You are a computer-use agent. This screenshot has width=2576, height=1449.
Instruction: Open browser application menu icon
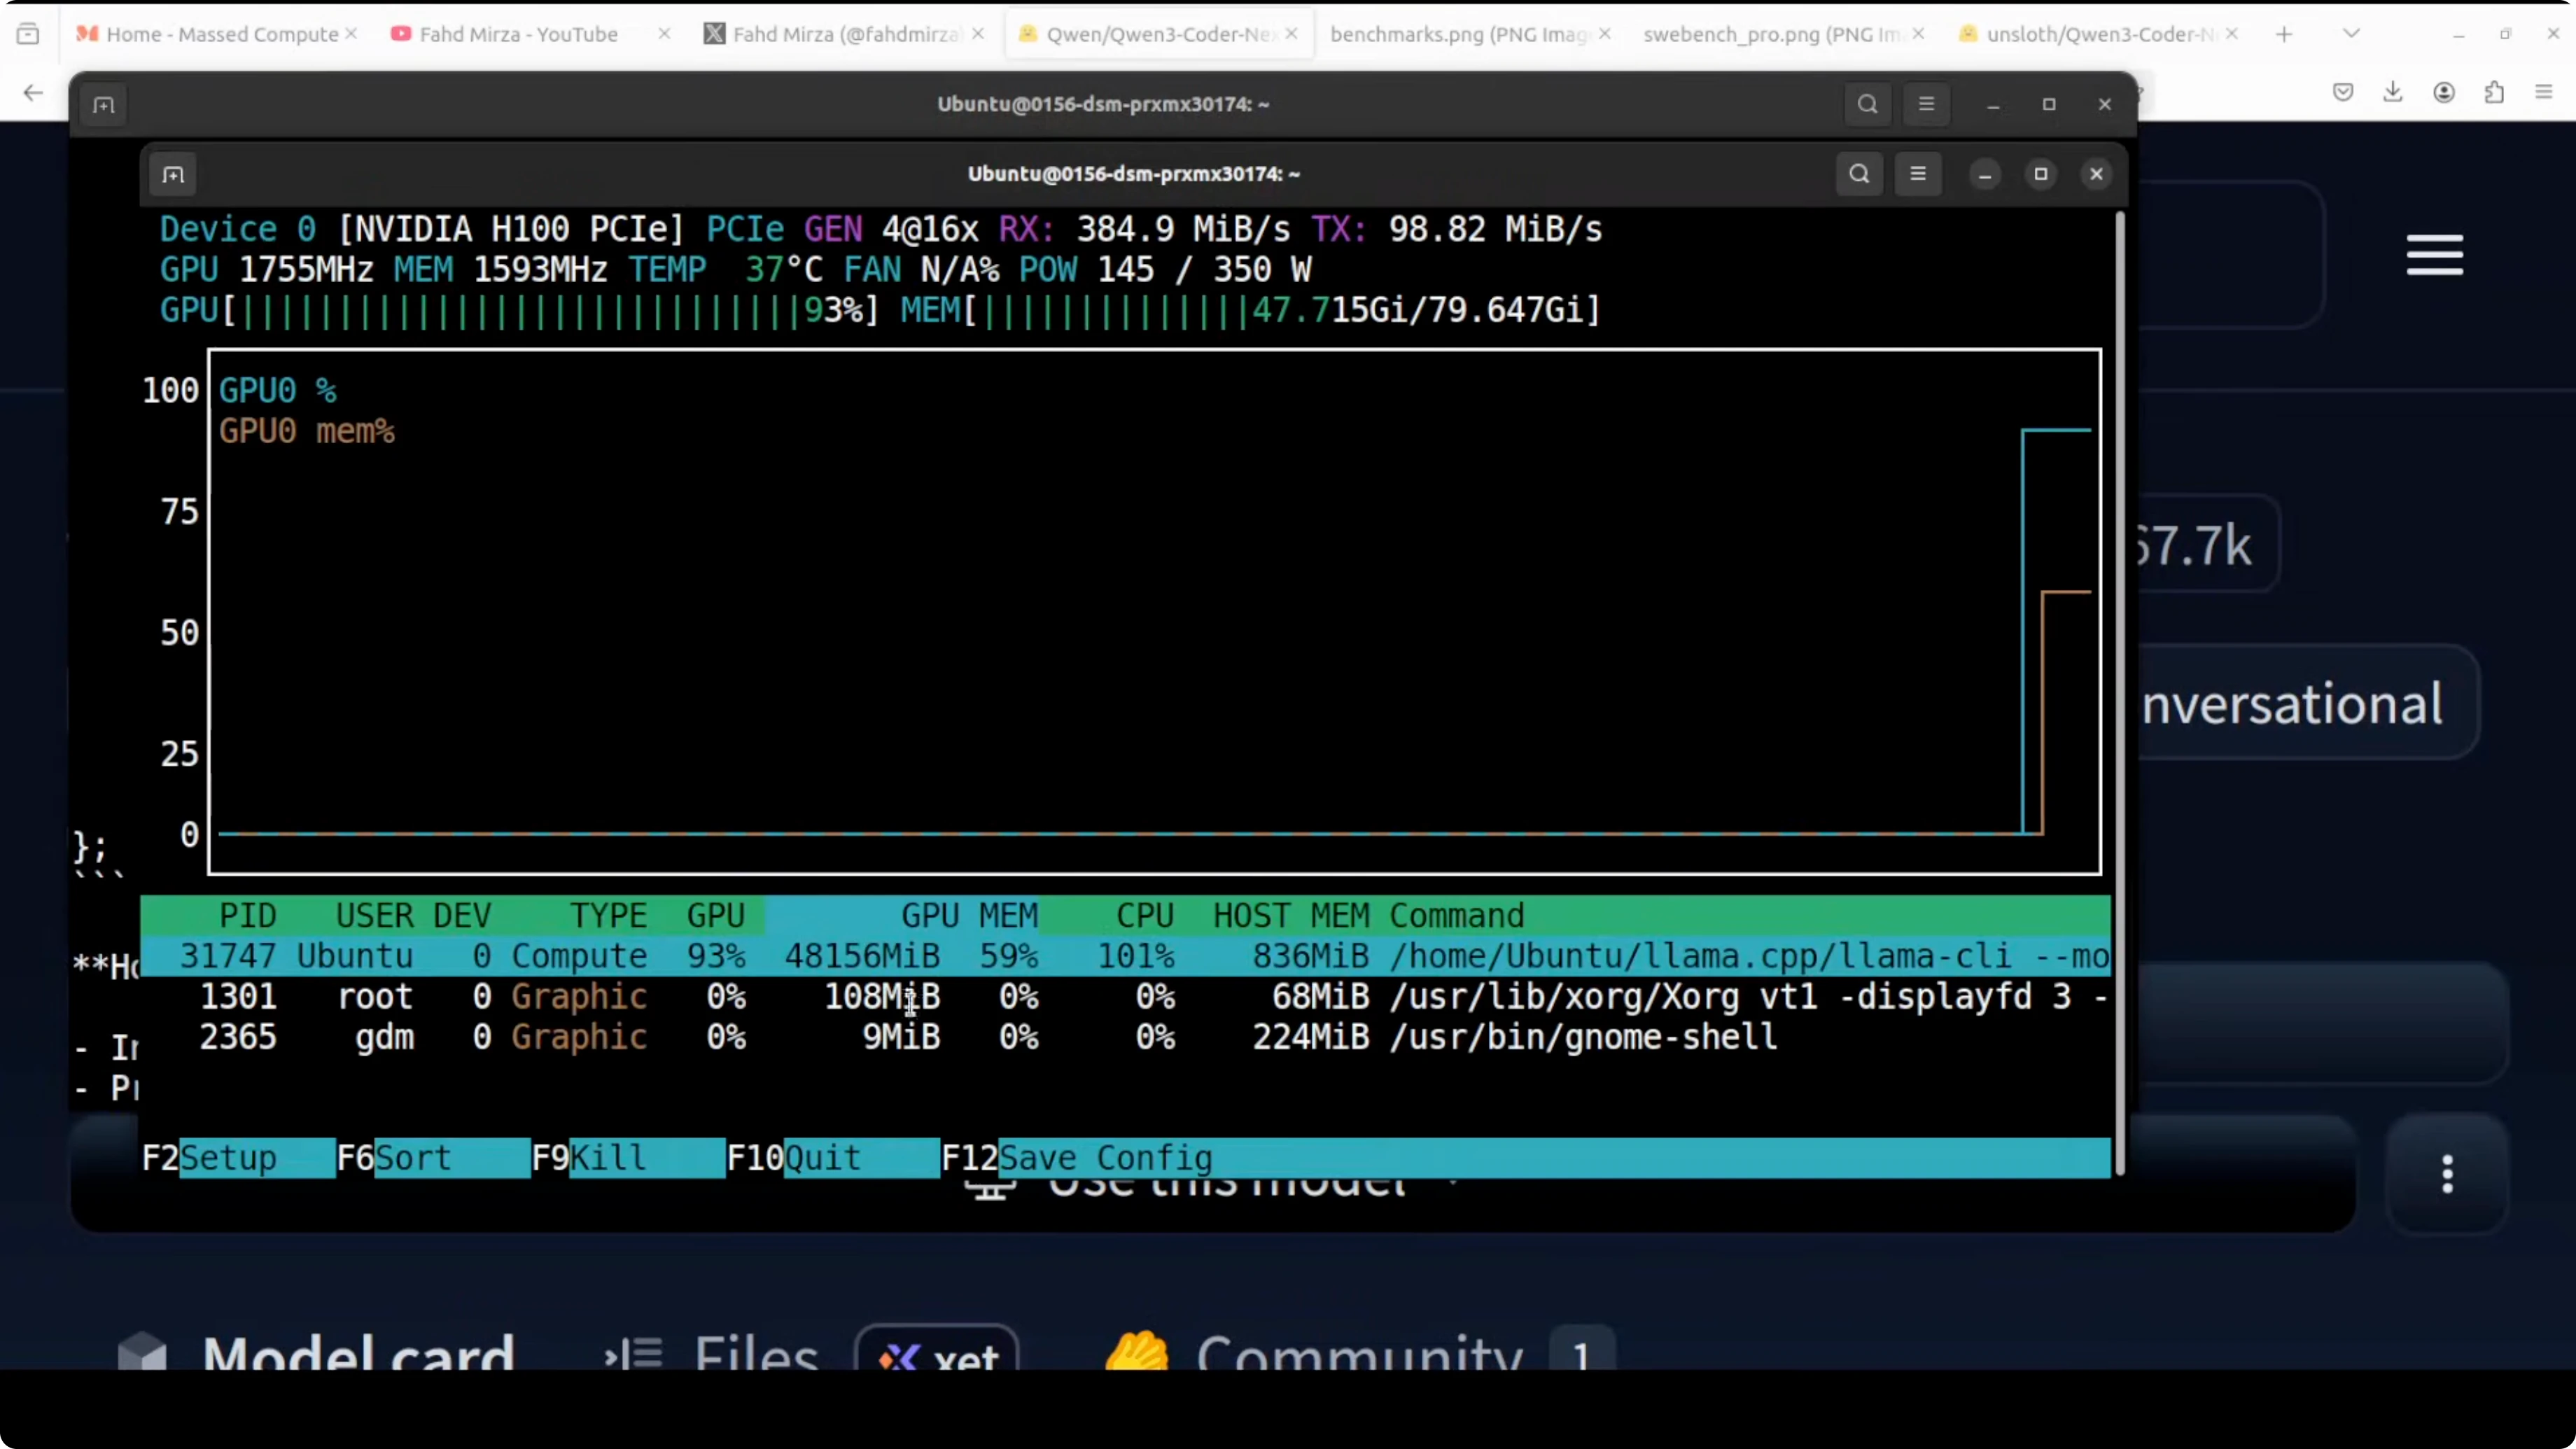(2544, 92)
